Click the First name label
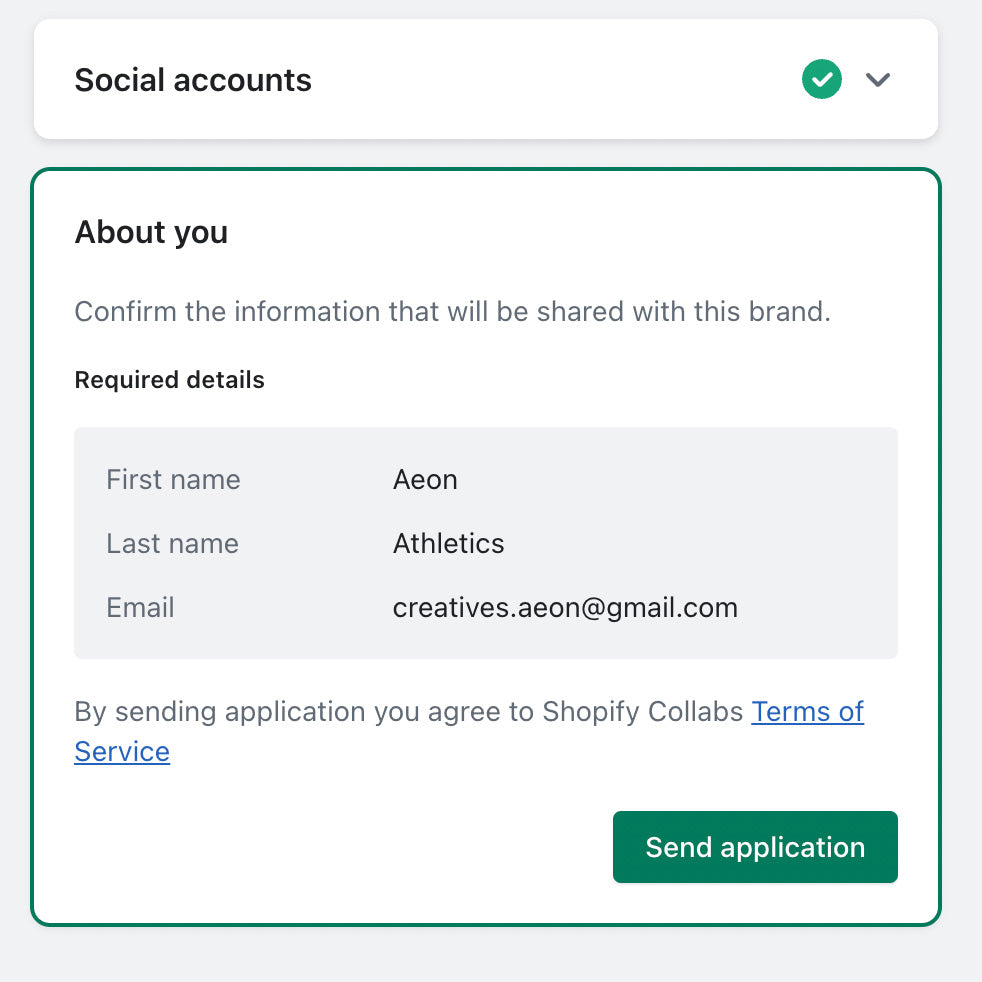The height and width of the screenshot is (982, 982). pyautogui.click(x=173, y=480)
